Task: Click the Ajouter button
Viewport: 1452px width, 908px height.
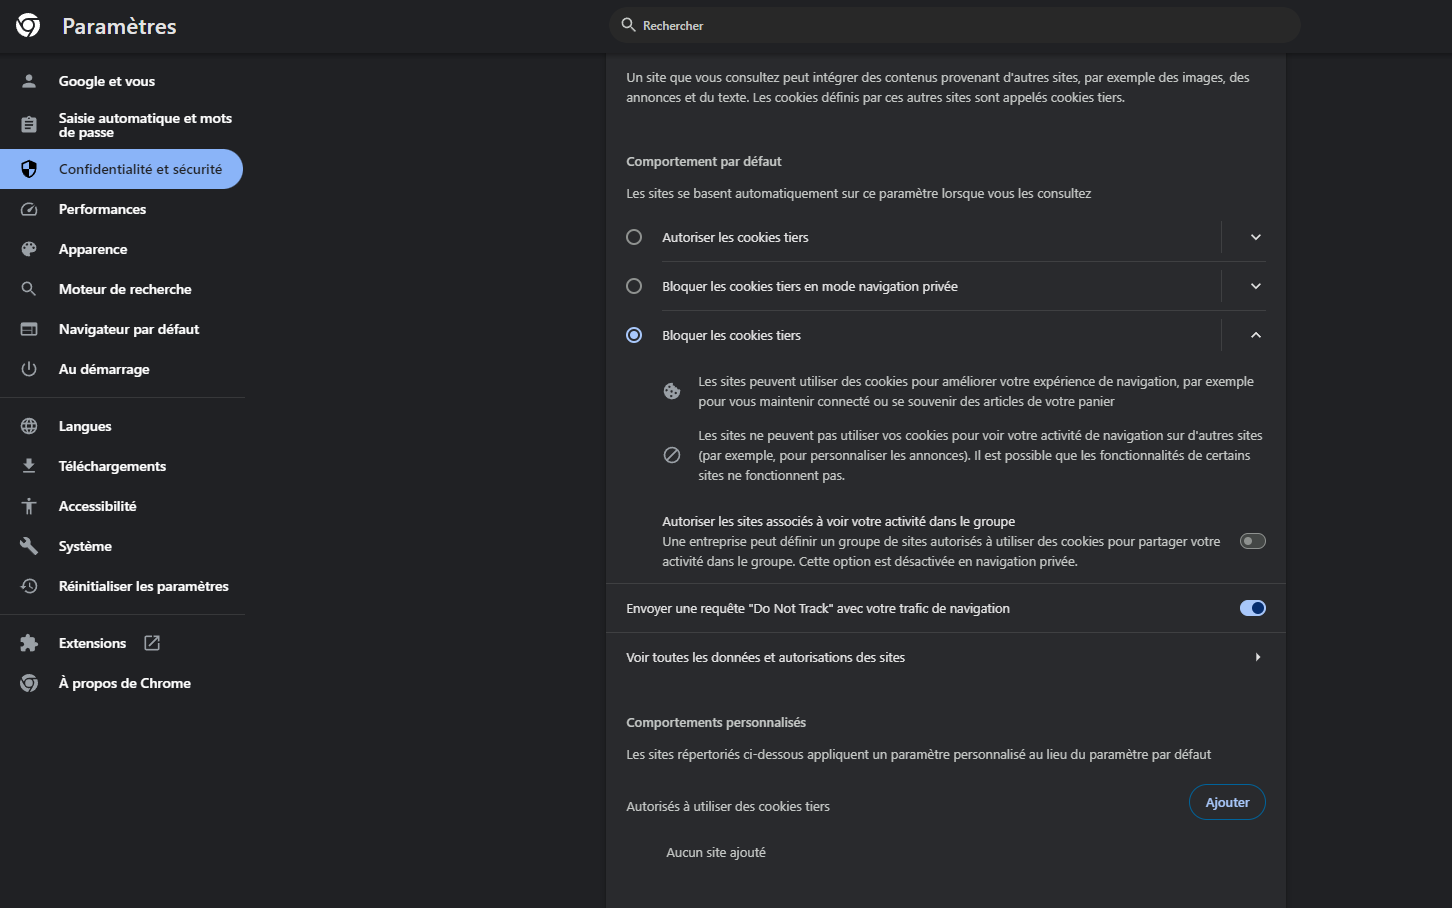Action: (1227, 801)
